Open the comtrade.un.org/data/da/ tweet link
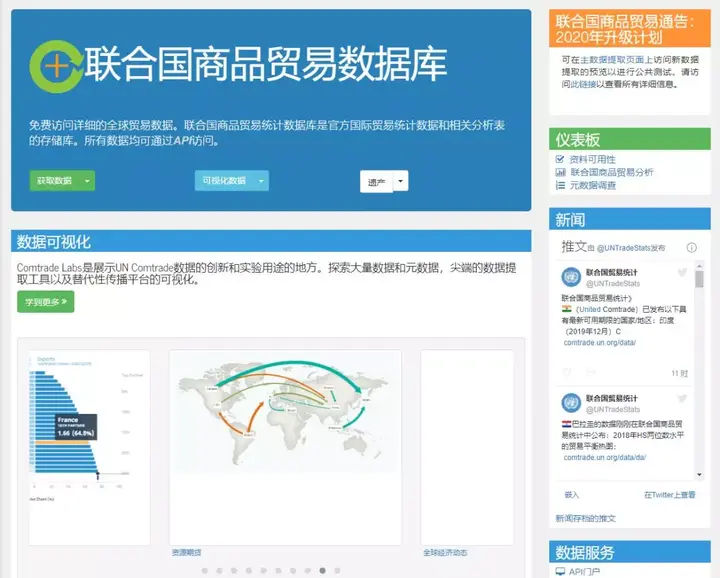Viewport: 720px width, 578px height. 605,457
